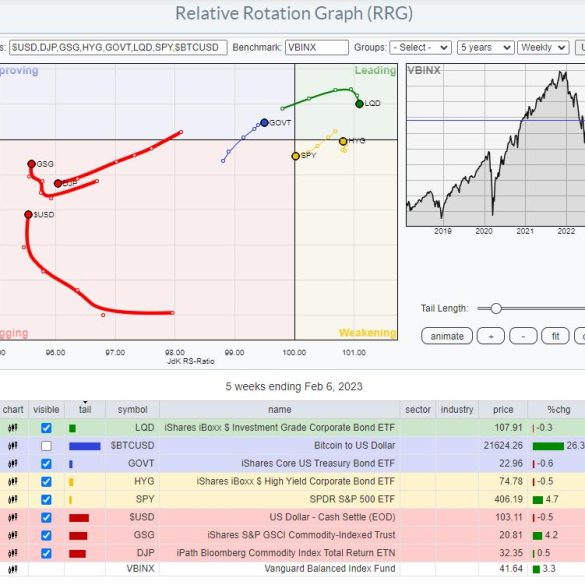Open chart icon for $BTCUSD row
585x585 pixels.
(x=13, y=445)
